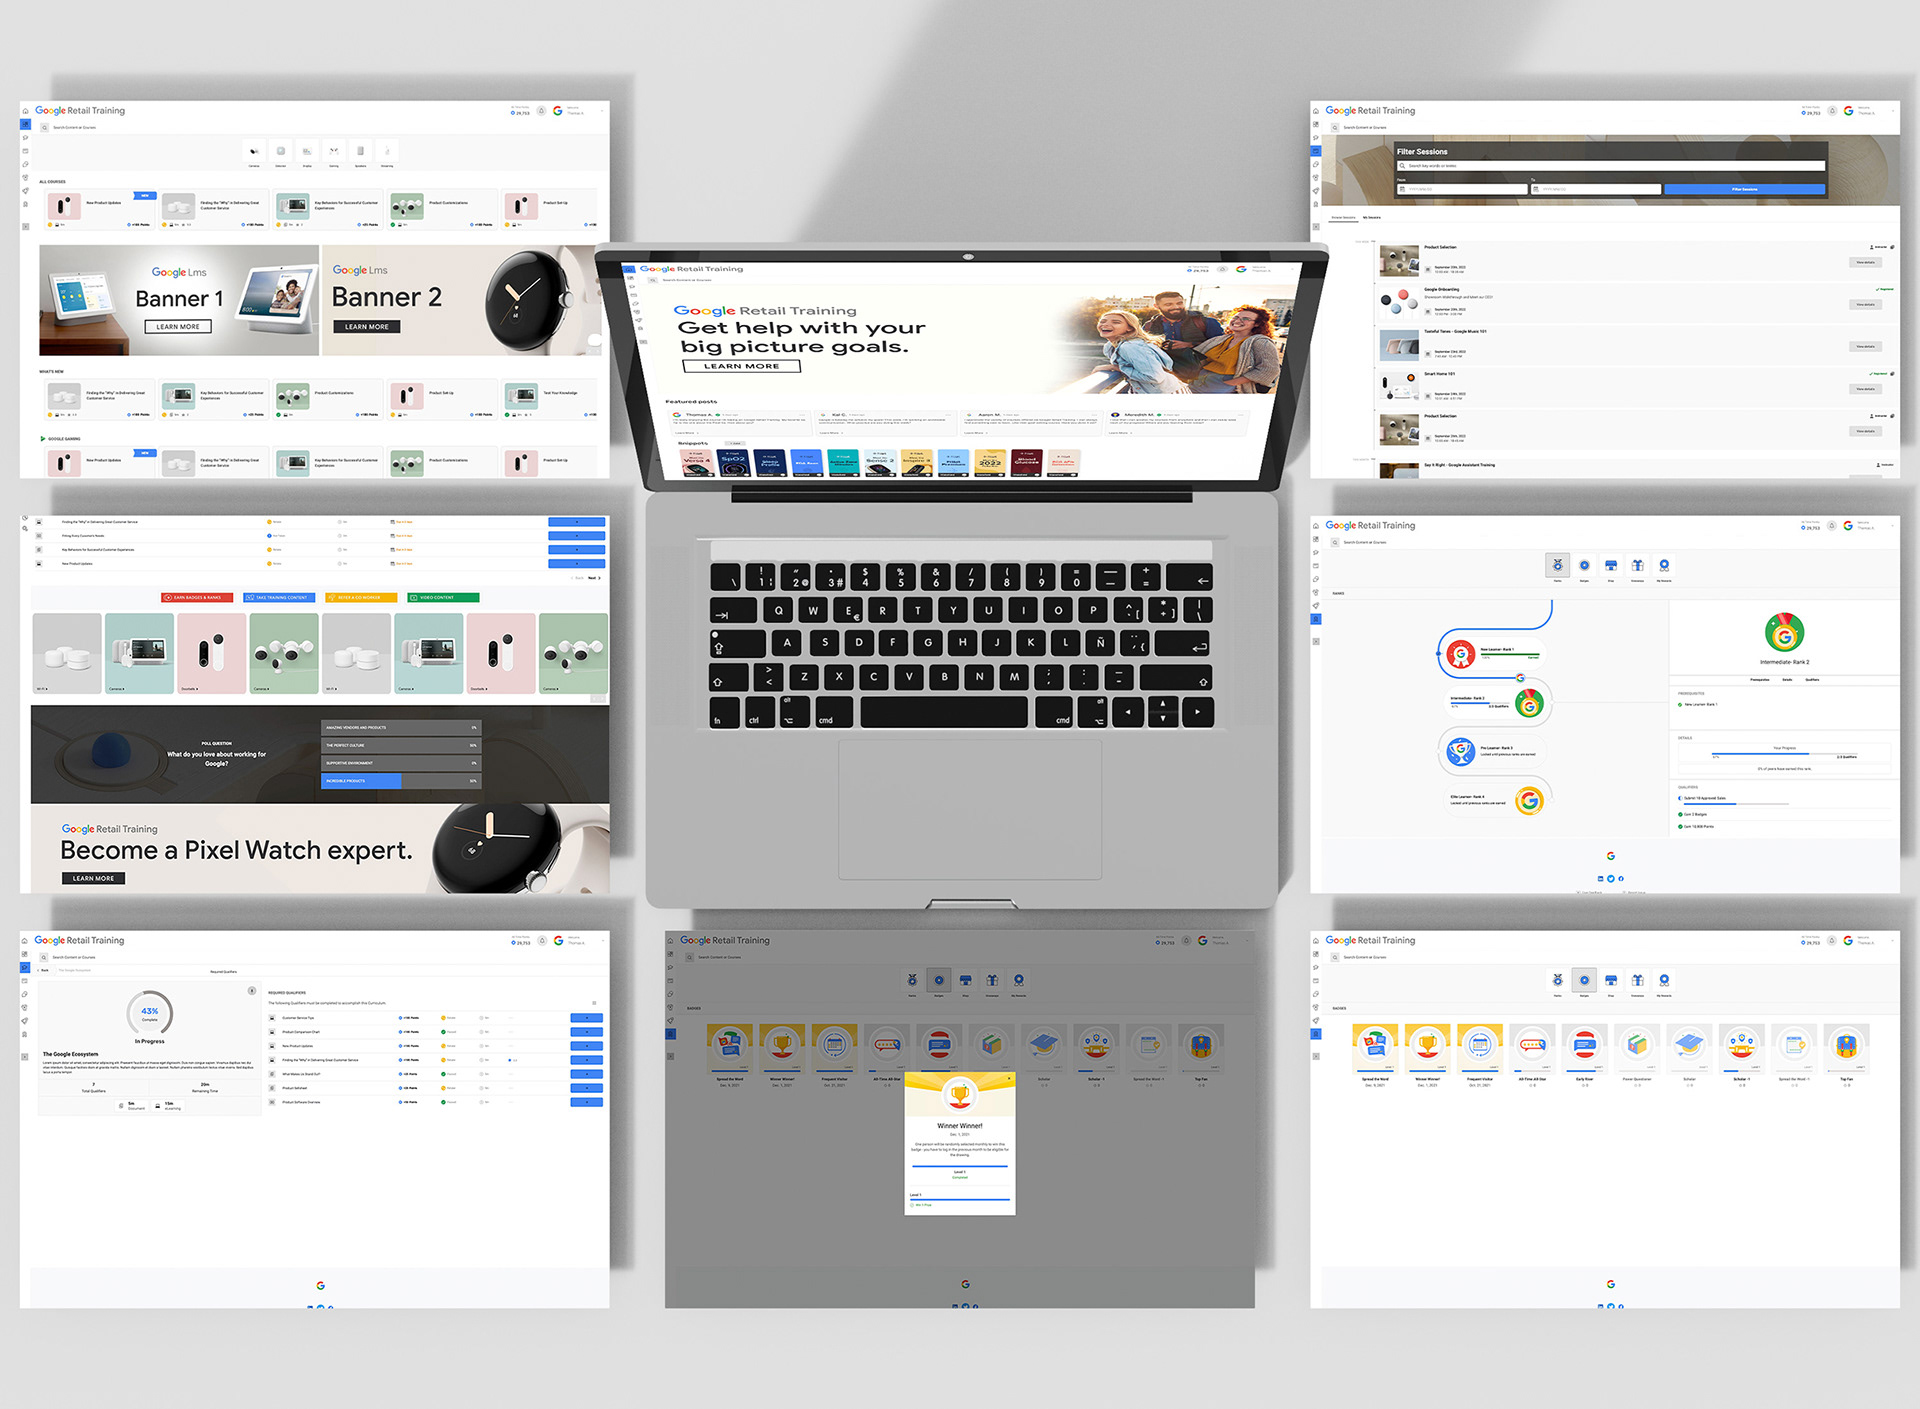Click the Elite Learner Rank 4 gold badge
1920x1409 pixels.
coord(1528,800)
